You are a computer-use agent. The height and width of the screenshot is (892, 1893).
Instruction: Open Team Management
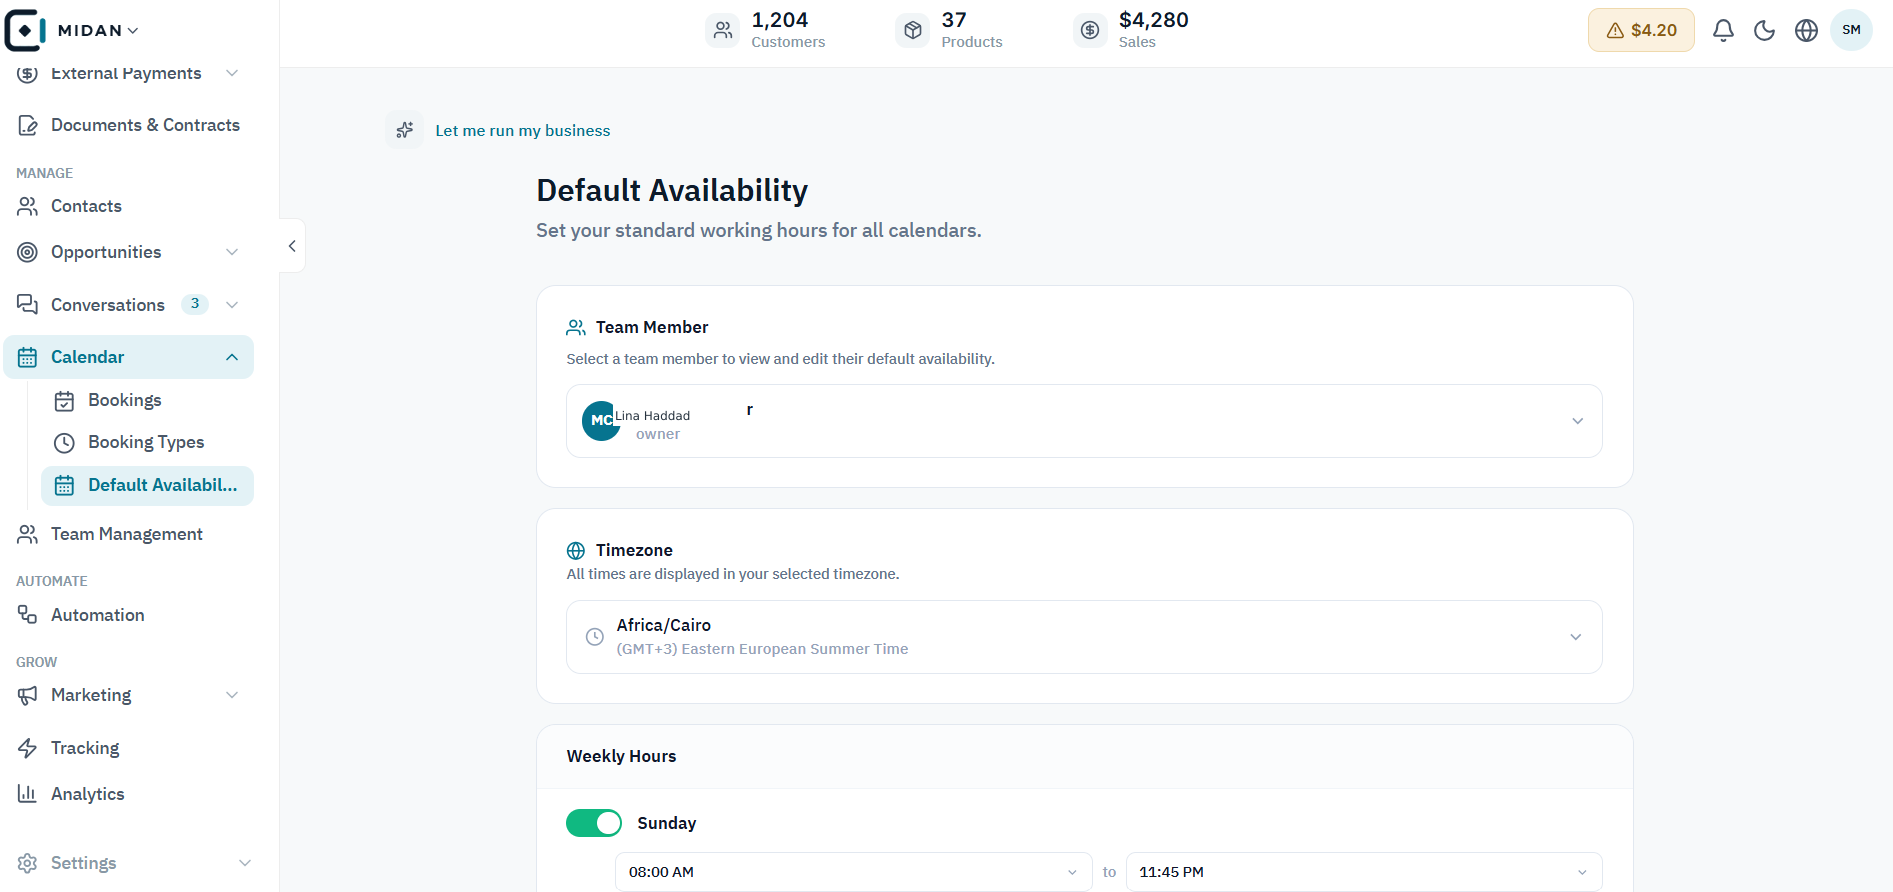coord(129,534)
